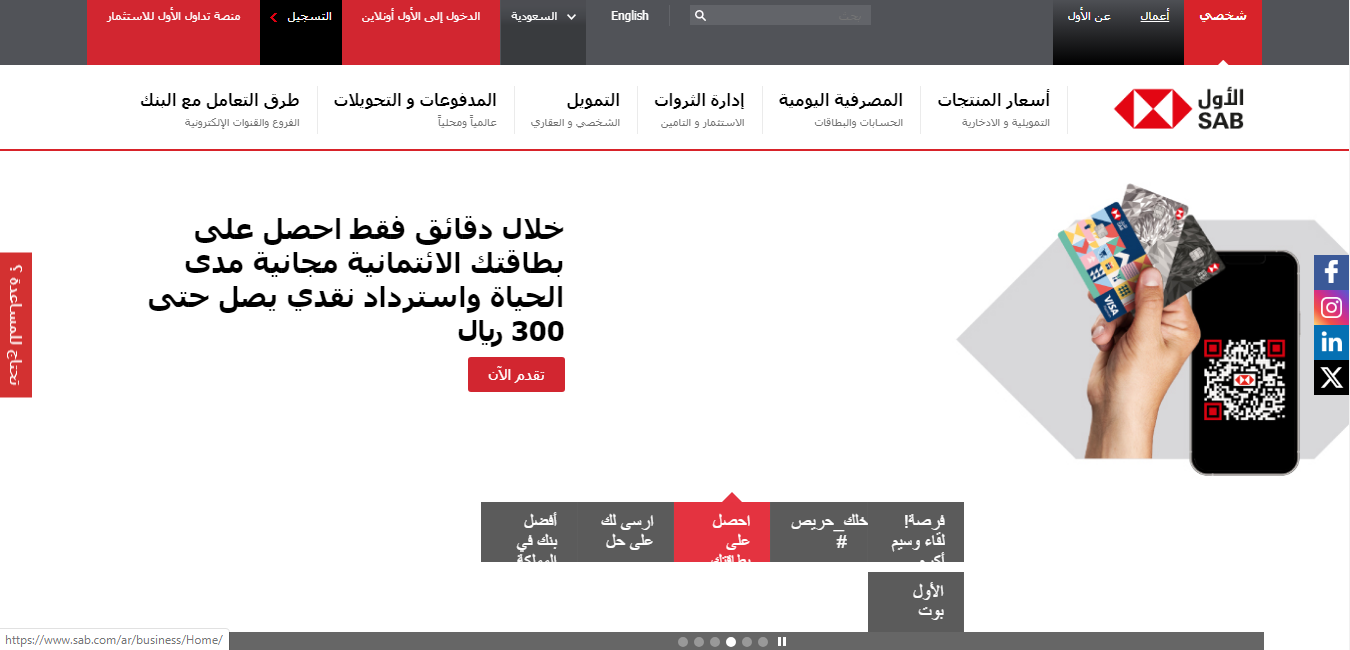Select the third carousel dot
The height and width of the screenshot is (650, 1350).
(715, 642)
